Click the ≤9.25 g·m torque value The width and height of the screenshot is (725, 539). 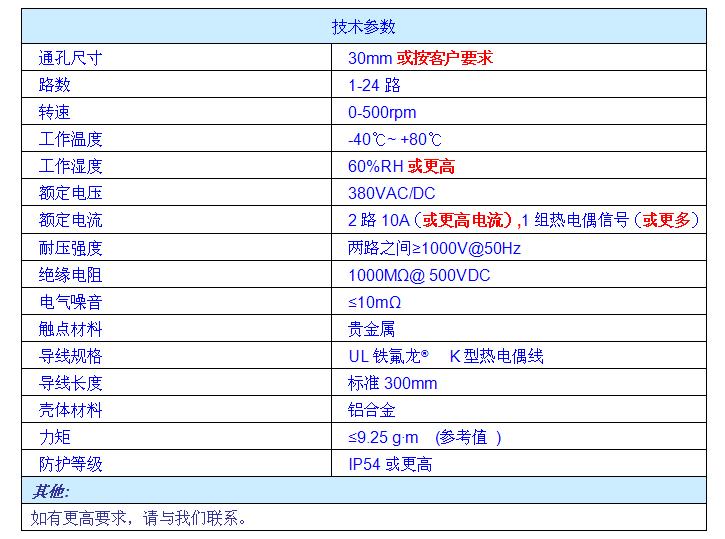click(383, 437)
